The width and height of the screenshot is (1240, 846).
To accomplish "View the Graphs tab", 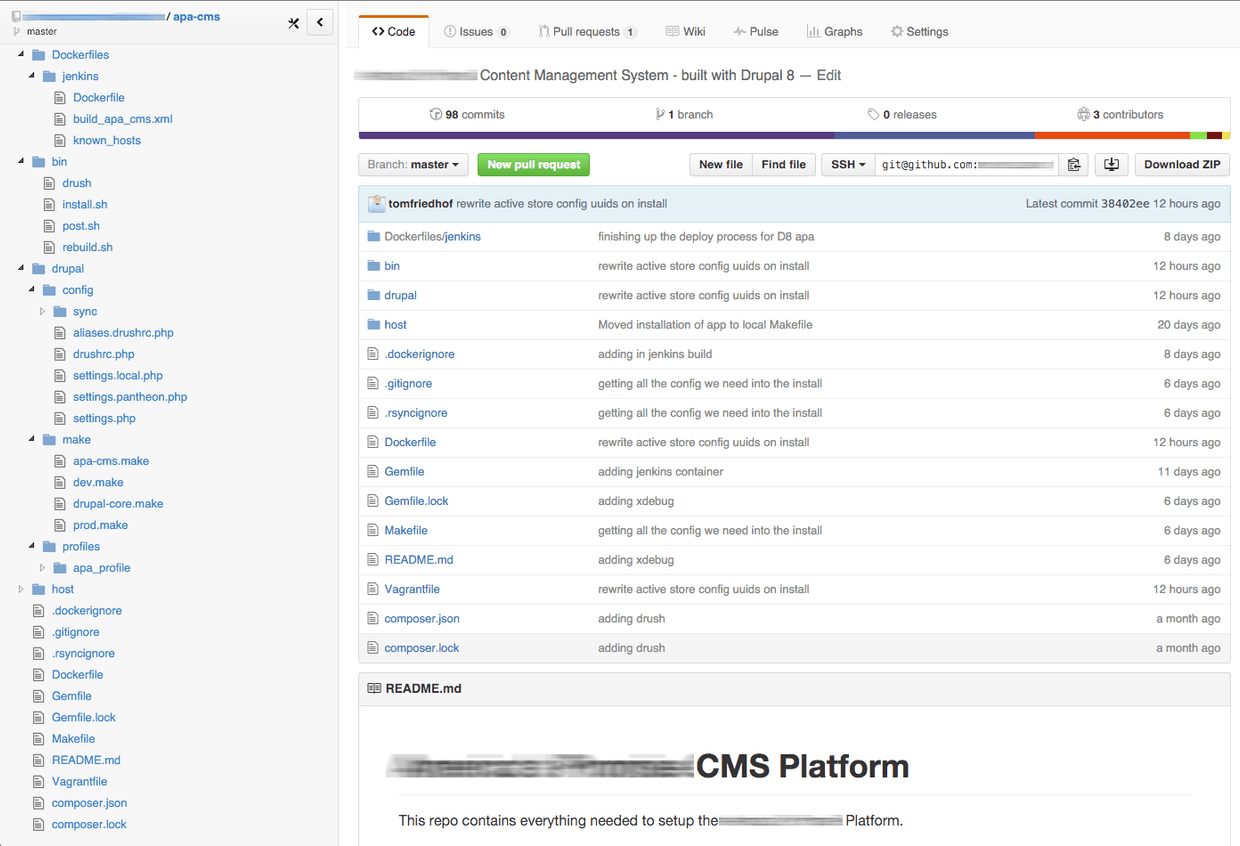I will click(x=835, y=32).
